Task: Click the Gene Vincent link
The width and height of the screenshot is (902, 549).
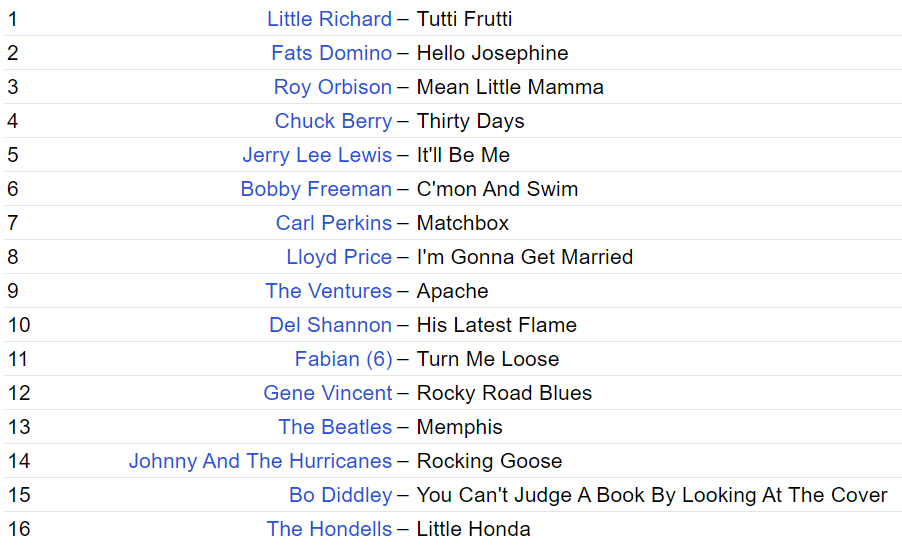Action: point(327,393)
